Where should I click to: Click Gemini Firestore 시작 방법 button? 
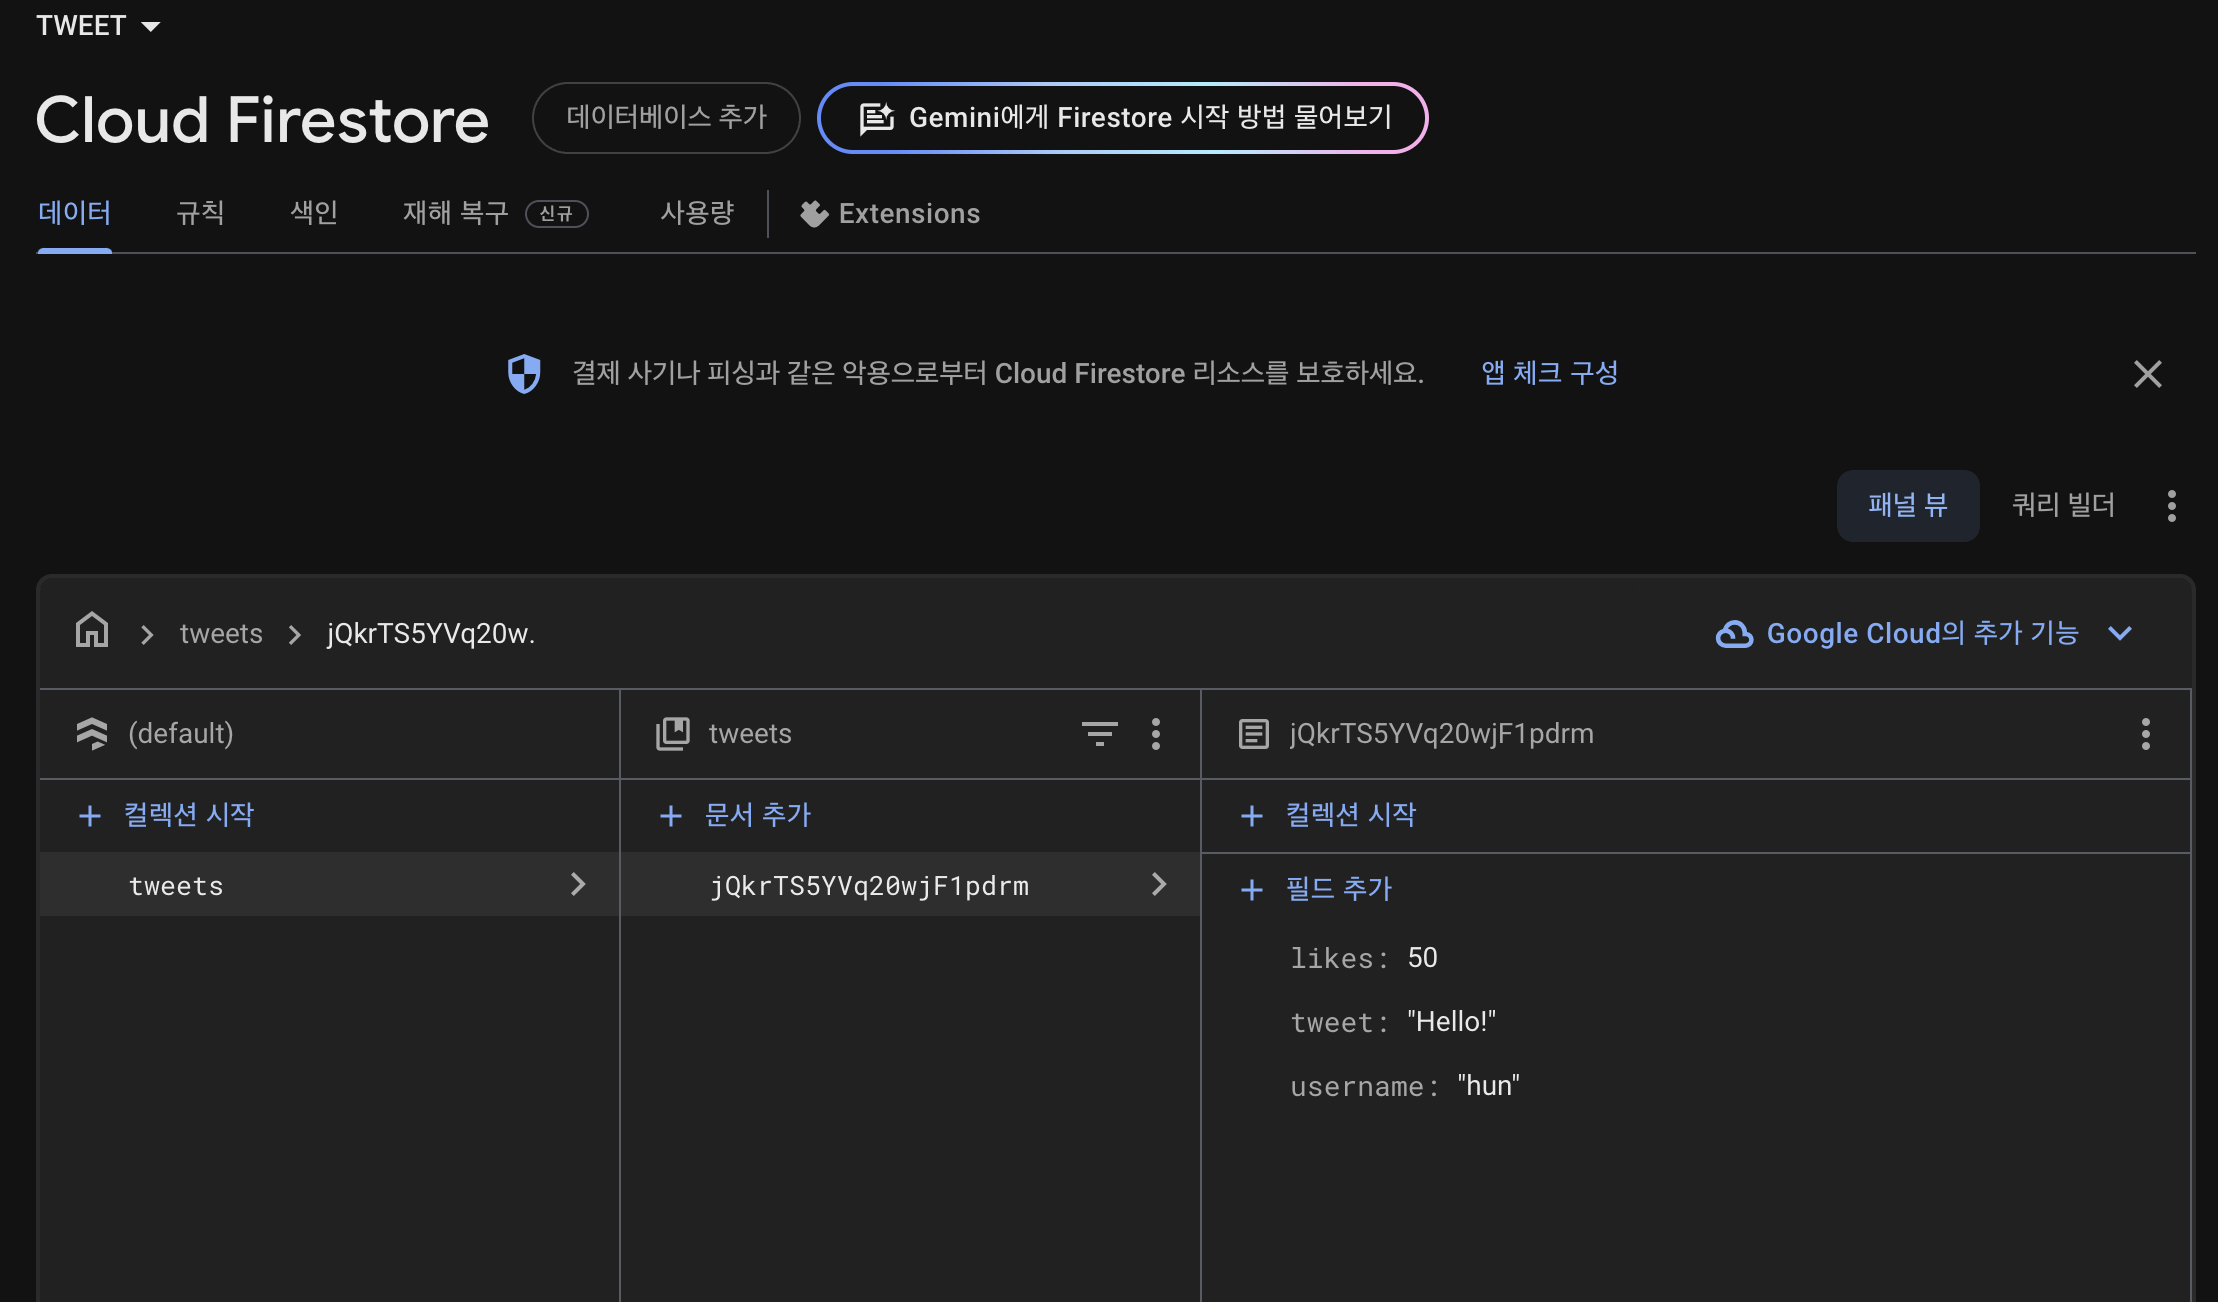pyautogui.click(x=1122, y=118)
